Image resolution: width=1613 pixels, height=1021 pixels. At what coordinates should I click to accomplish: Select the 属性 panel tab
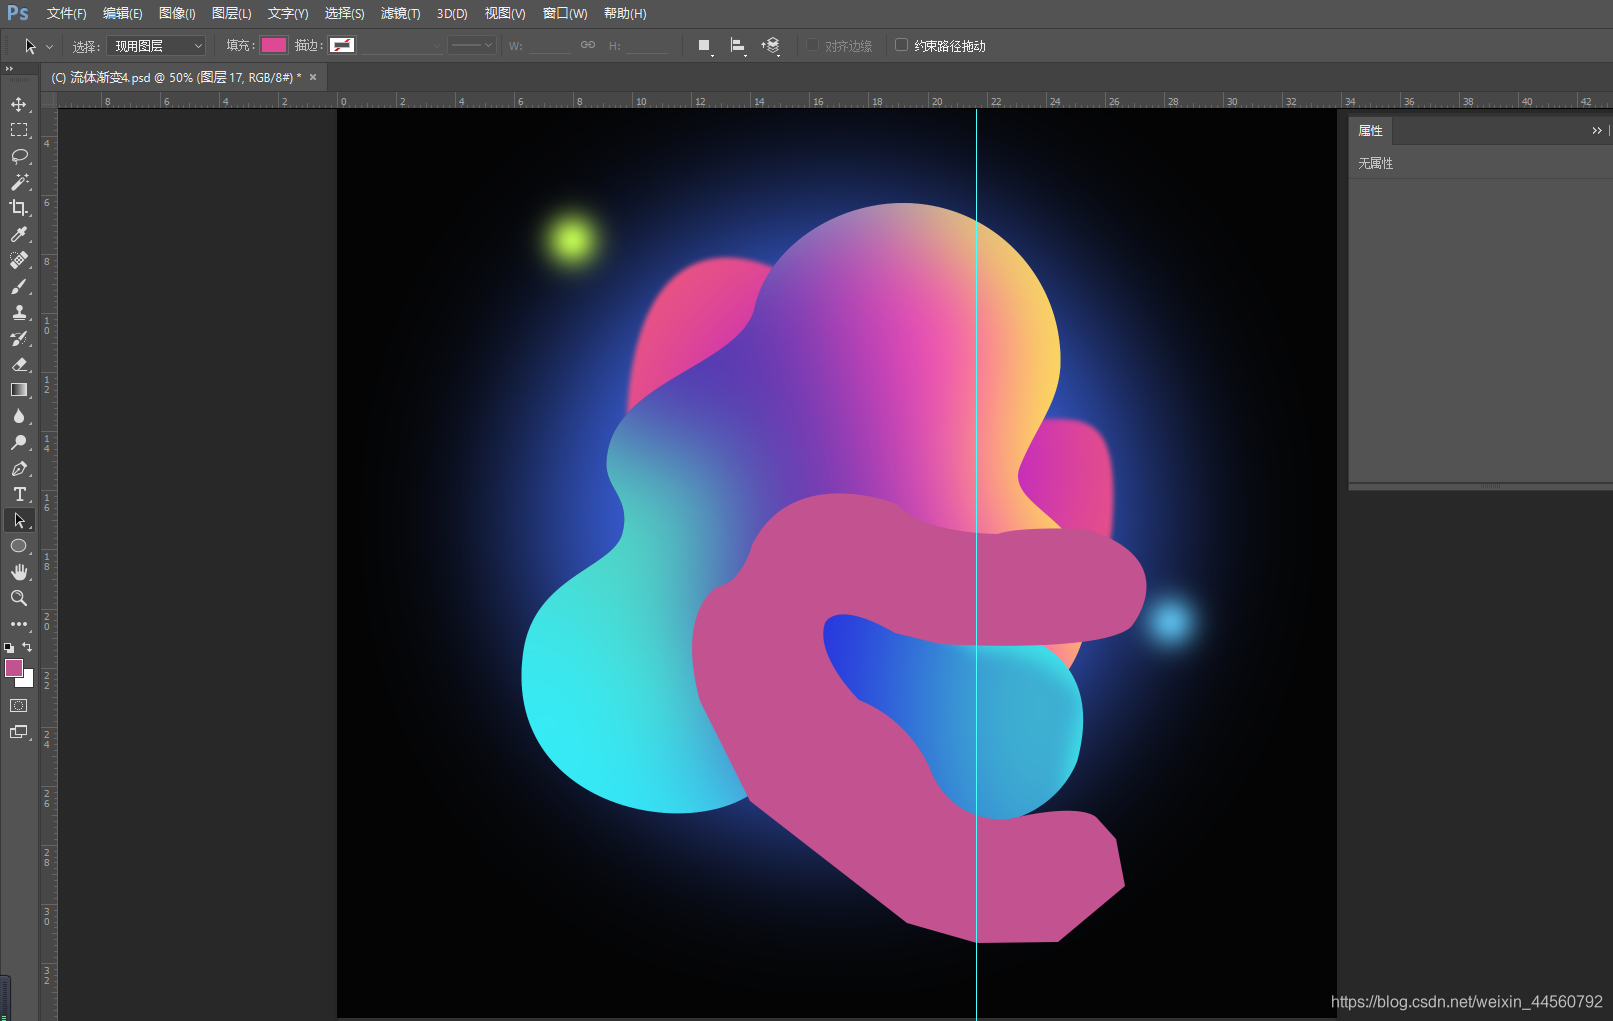(x=1370, y=131)
